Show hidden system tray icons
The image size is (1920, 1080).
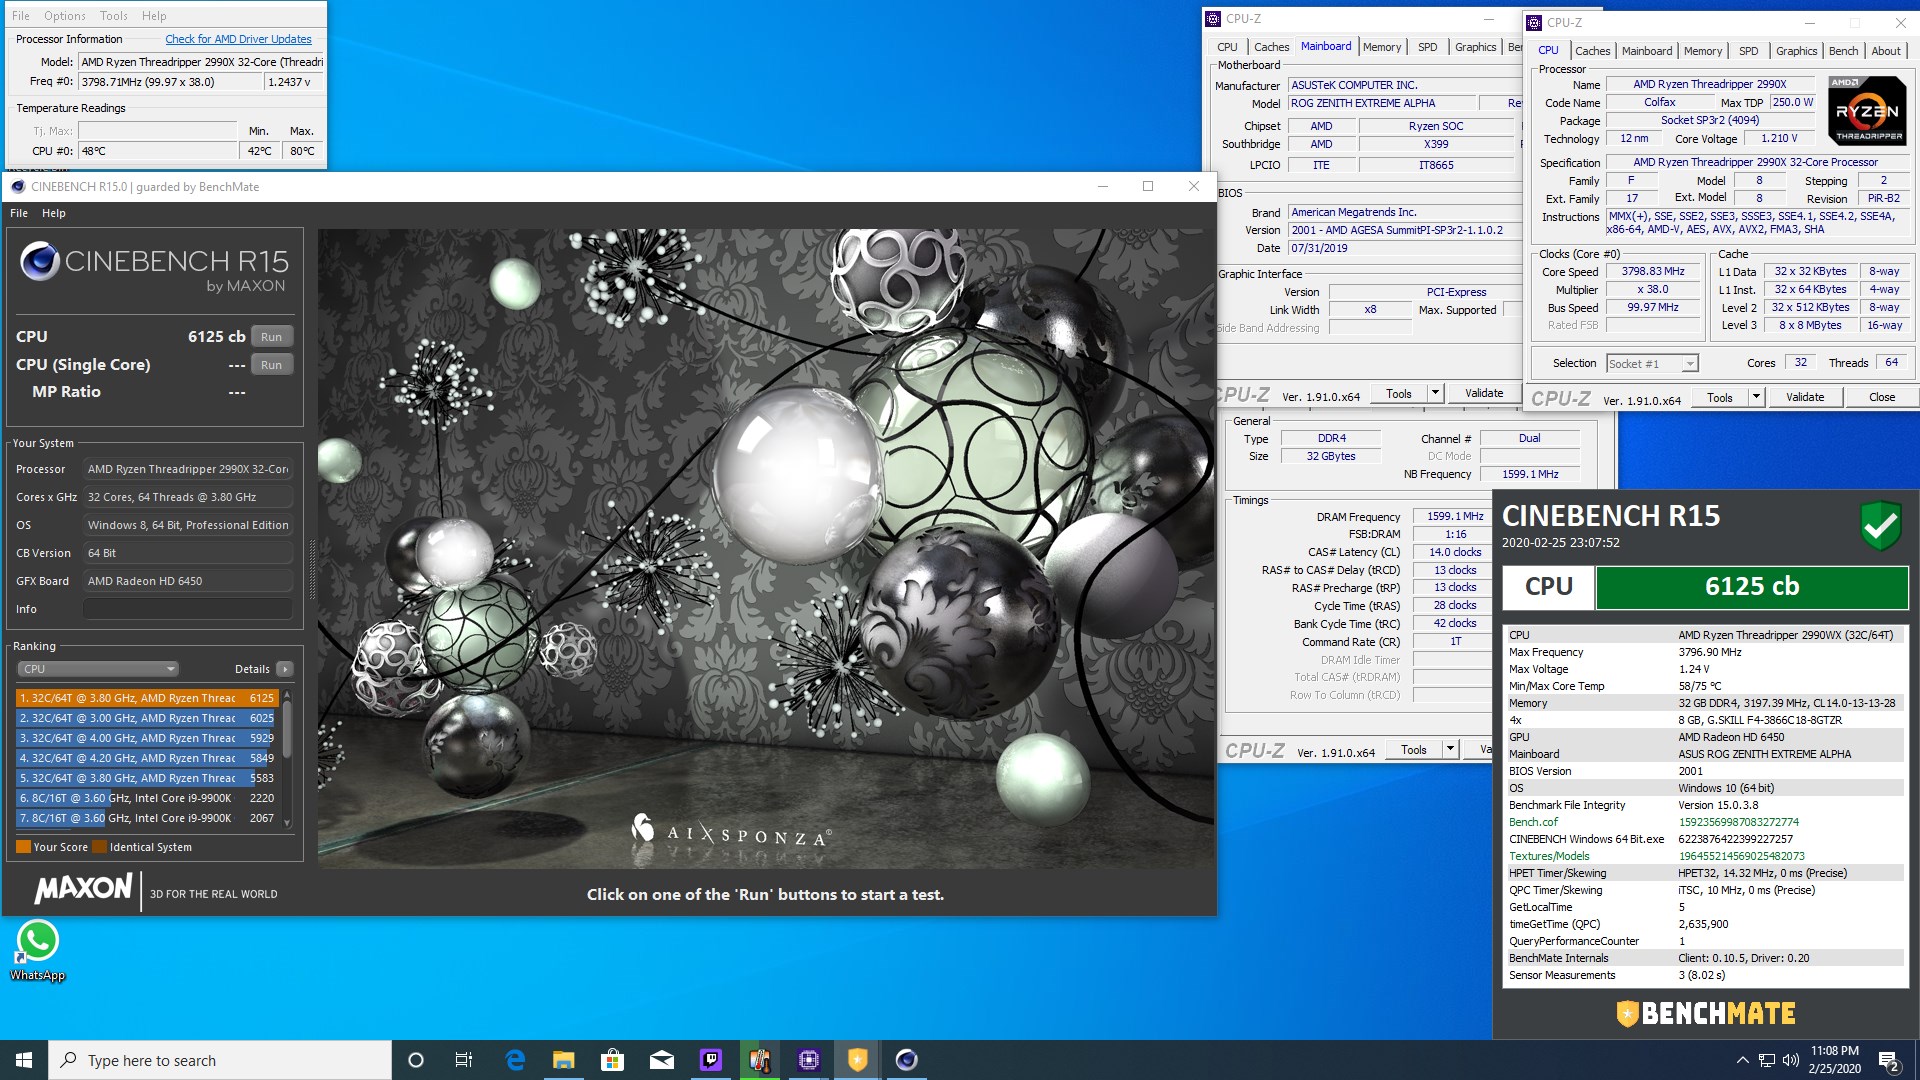(1742, 1060)
